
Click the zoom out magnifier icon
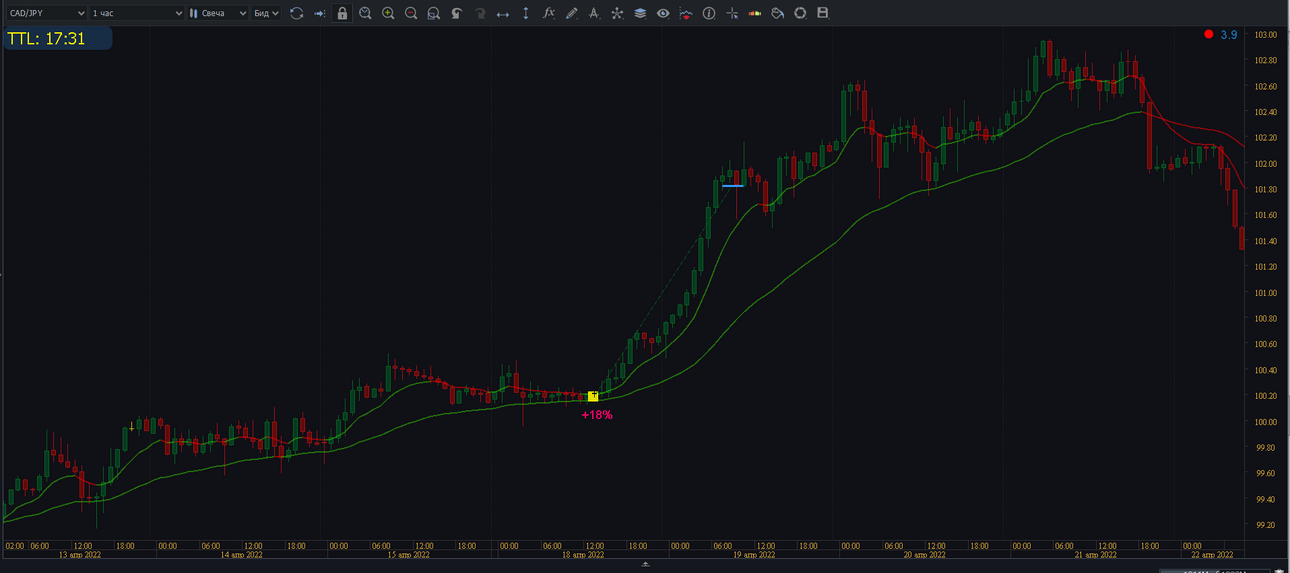point(411,13)
